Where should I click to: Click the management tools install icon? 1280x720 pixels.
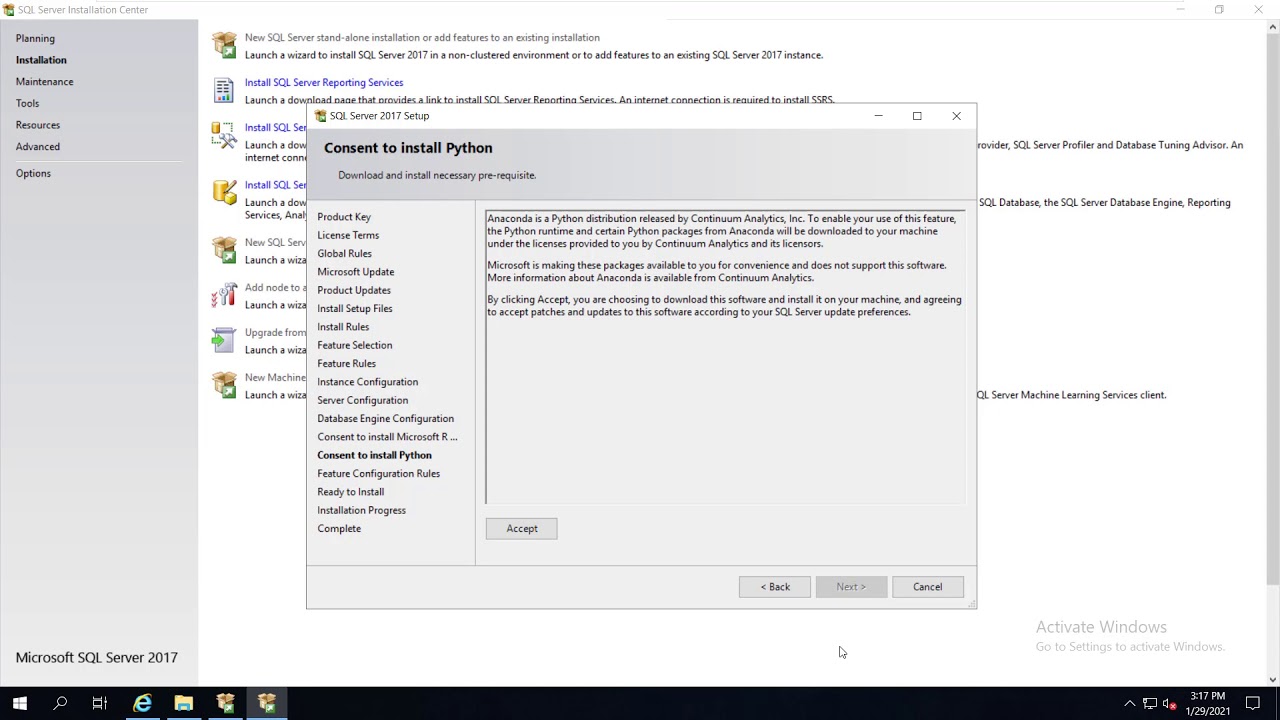224,135
